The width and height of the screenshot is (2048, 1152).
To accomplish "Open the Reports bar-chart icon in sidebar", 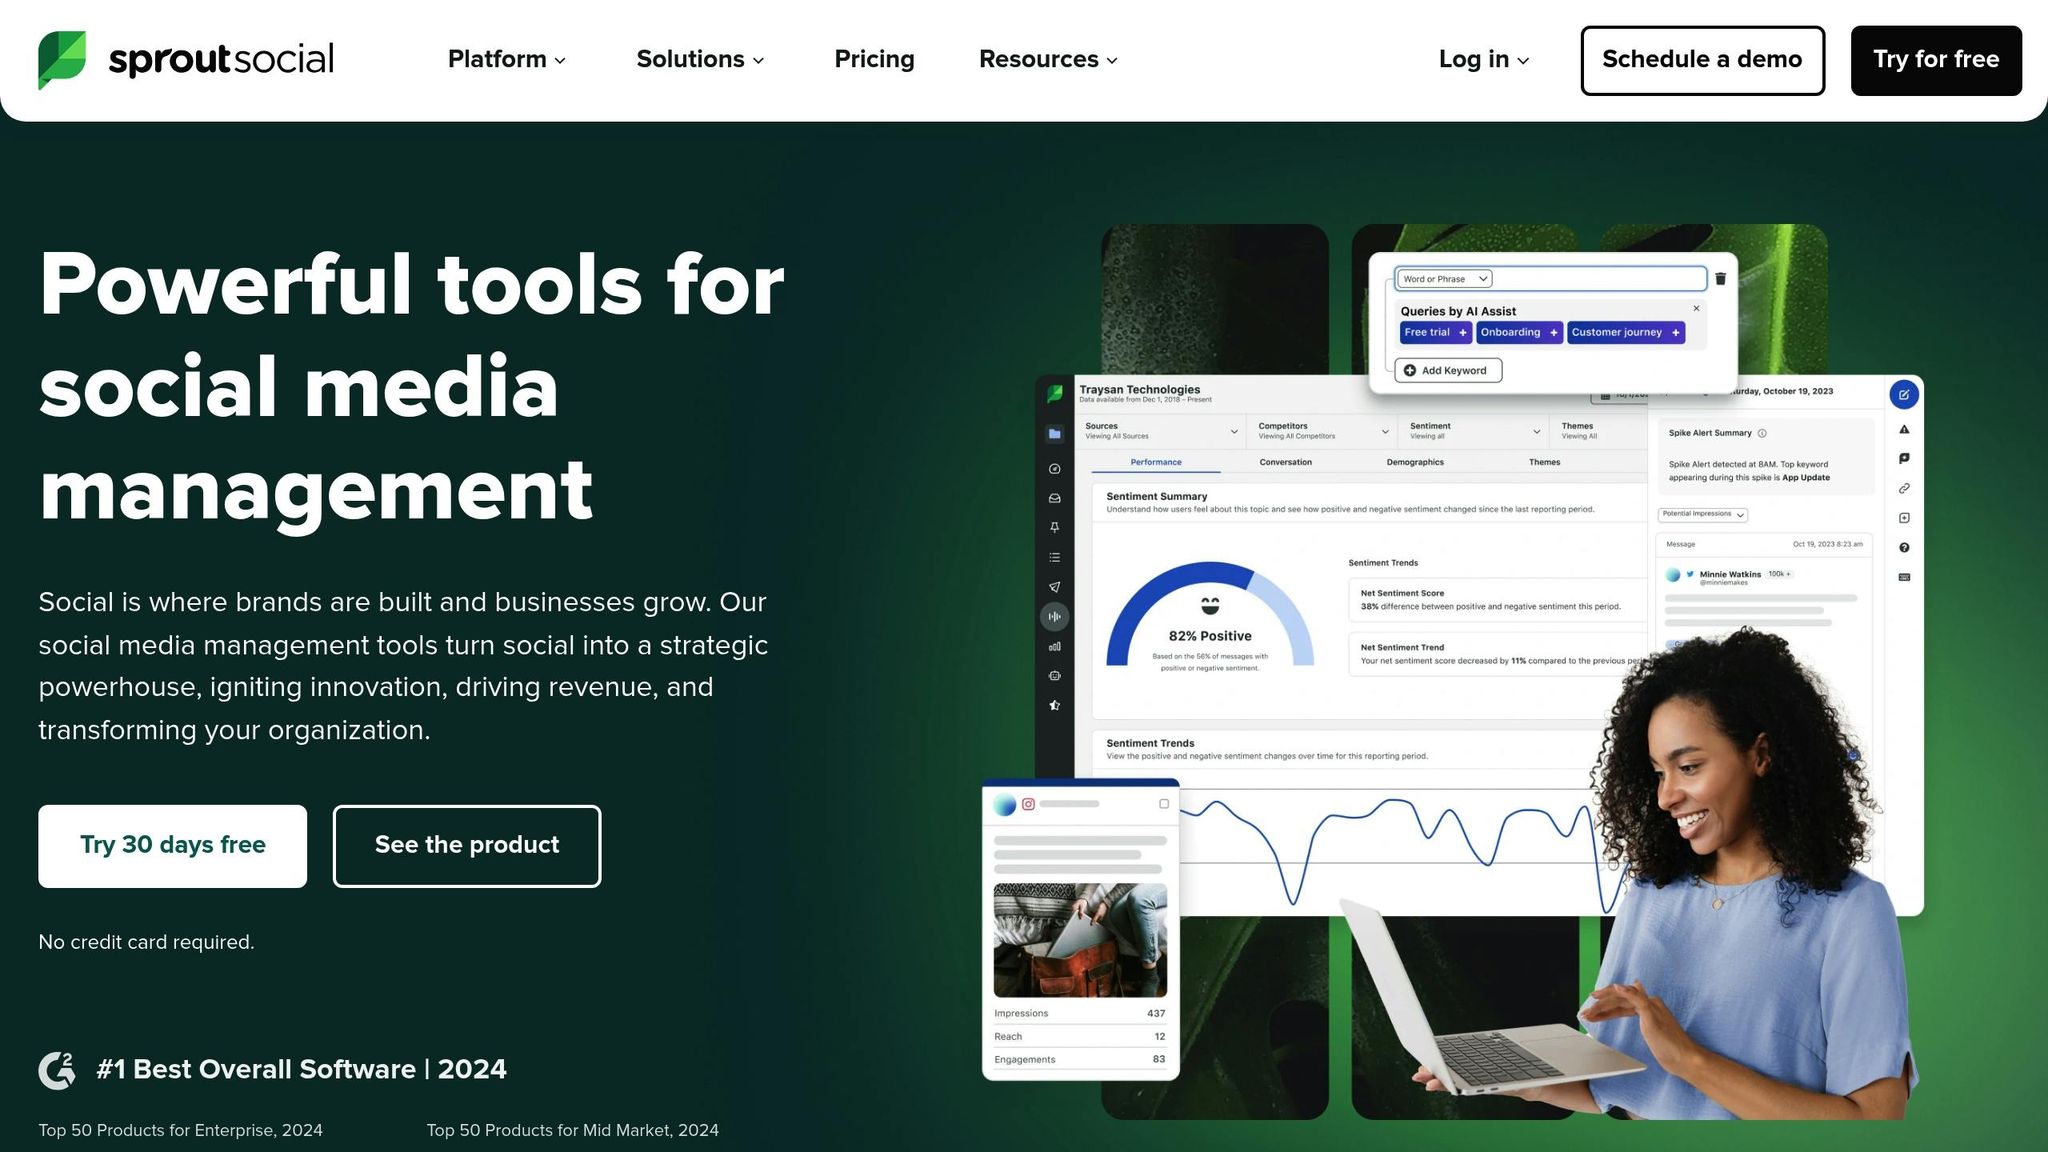I will (1054, 646).
